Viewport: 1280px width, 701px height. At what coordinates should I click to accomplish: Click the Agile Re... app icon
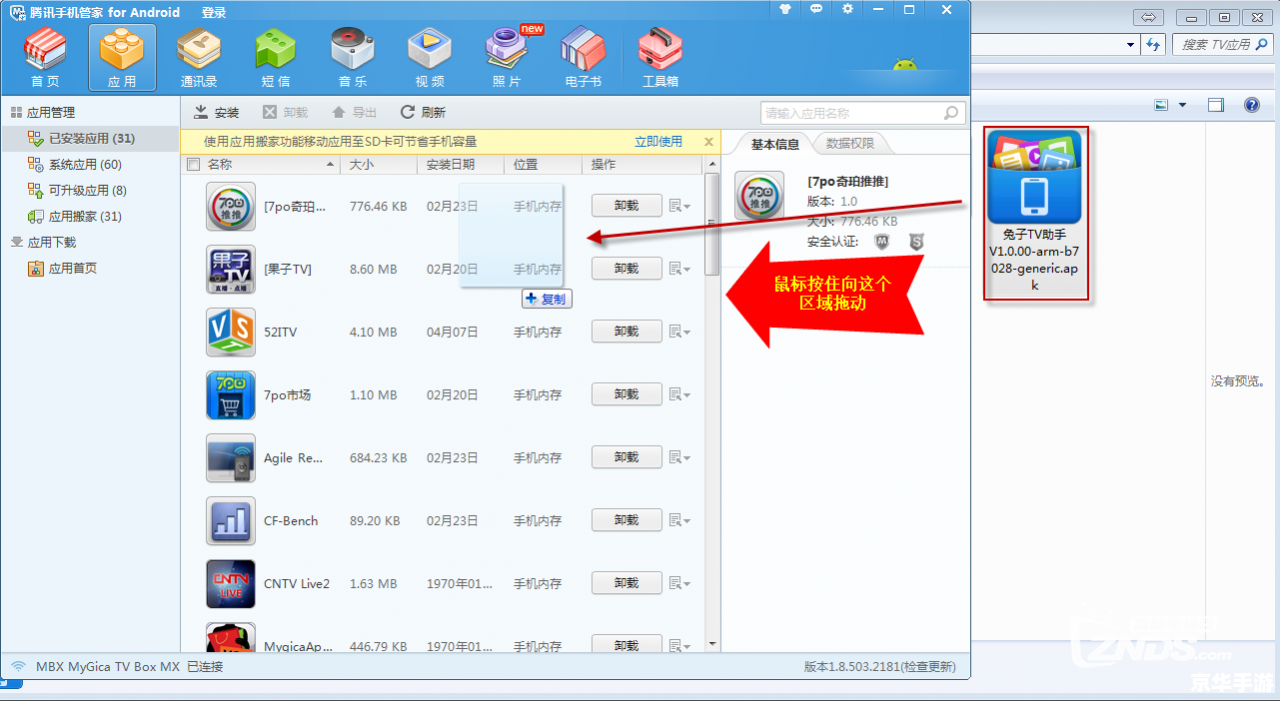231,458
